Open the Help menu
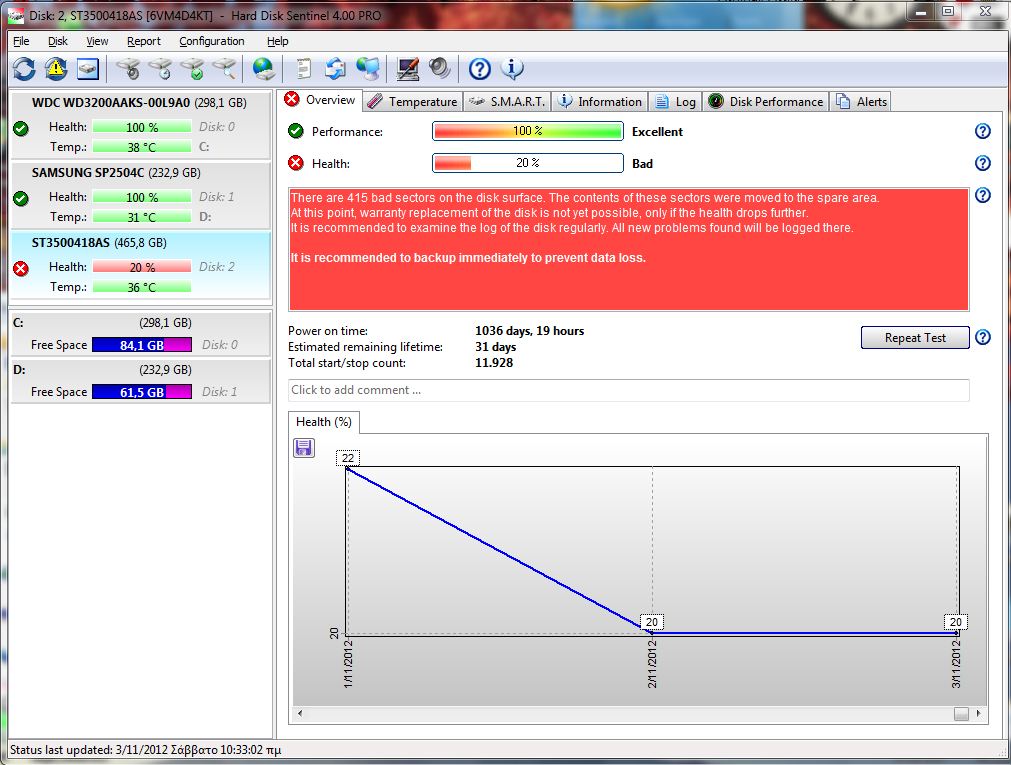1011x765 pixels. tap(277, 41)
